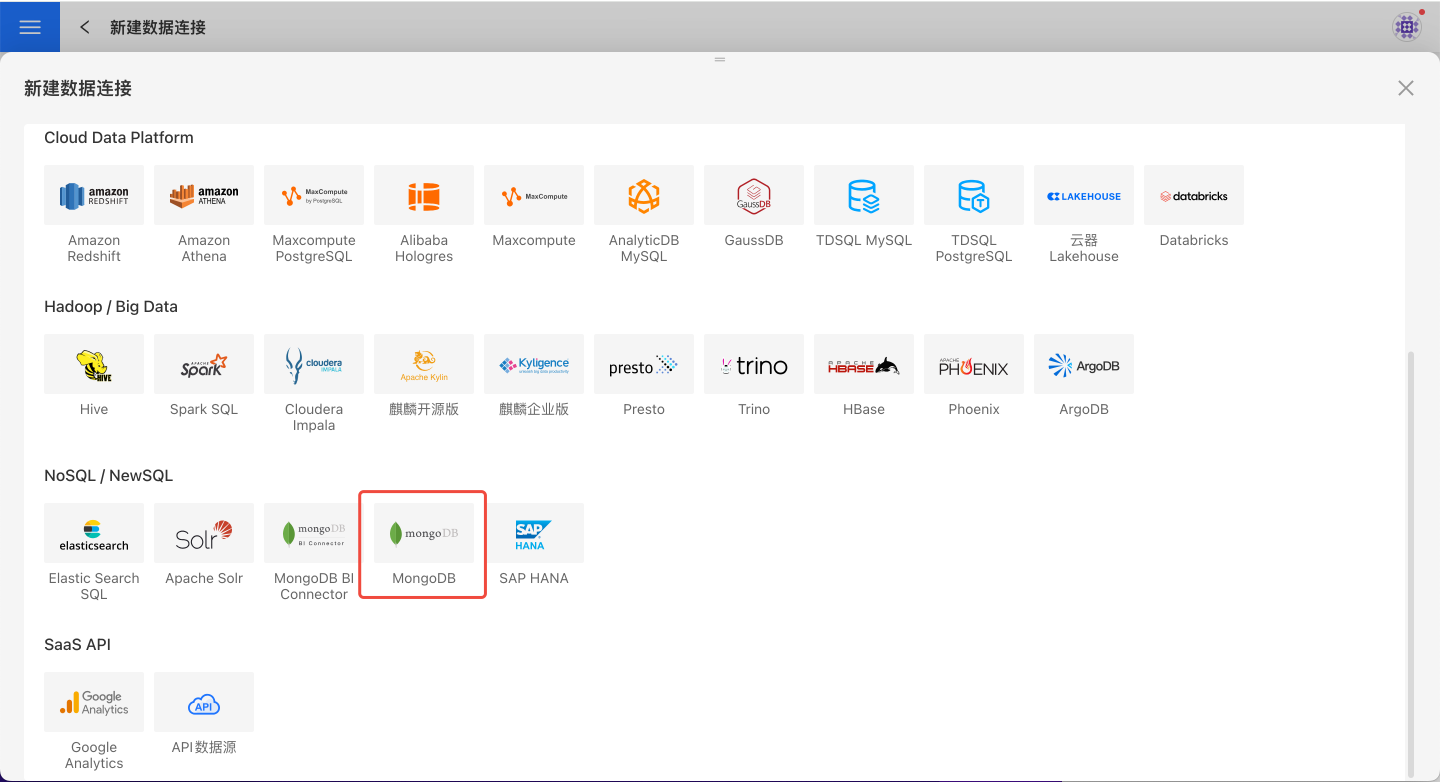This screenshot has width=1440, height=782.
Task: Choose the Alibaba Hologres data source
Action: point(424,196)
